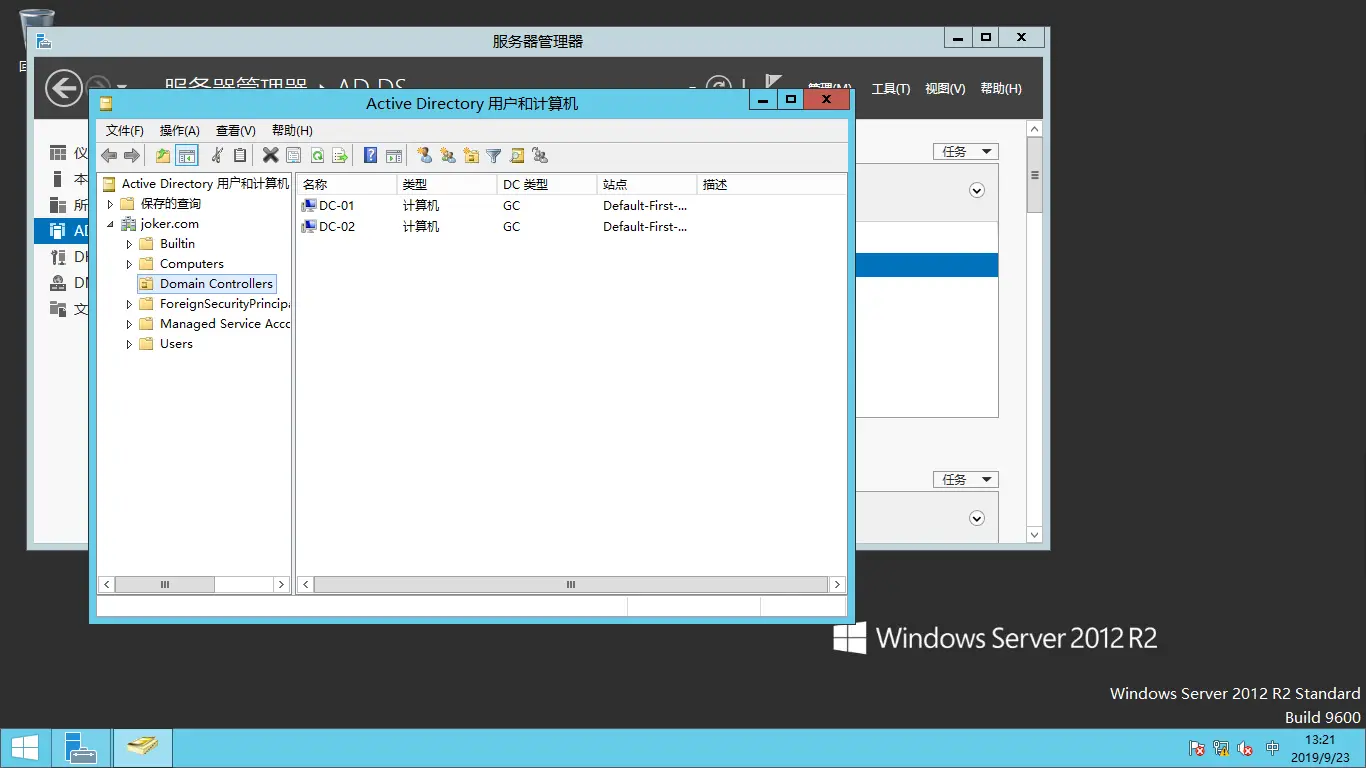This screenshot has height=768, width=1366.
Task: Expand the ForeignSecurityPrincipals tree node
Action: 129,304
